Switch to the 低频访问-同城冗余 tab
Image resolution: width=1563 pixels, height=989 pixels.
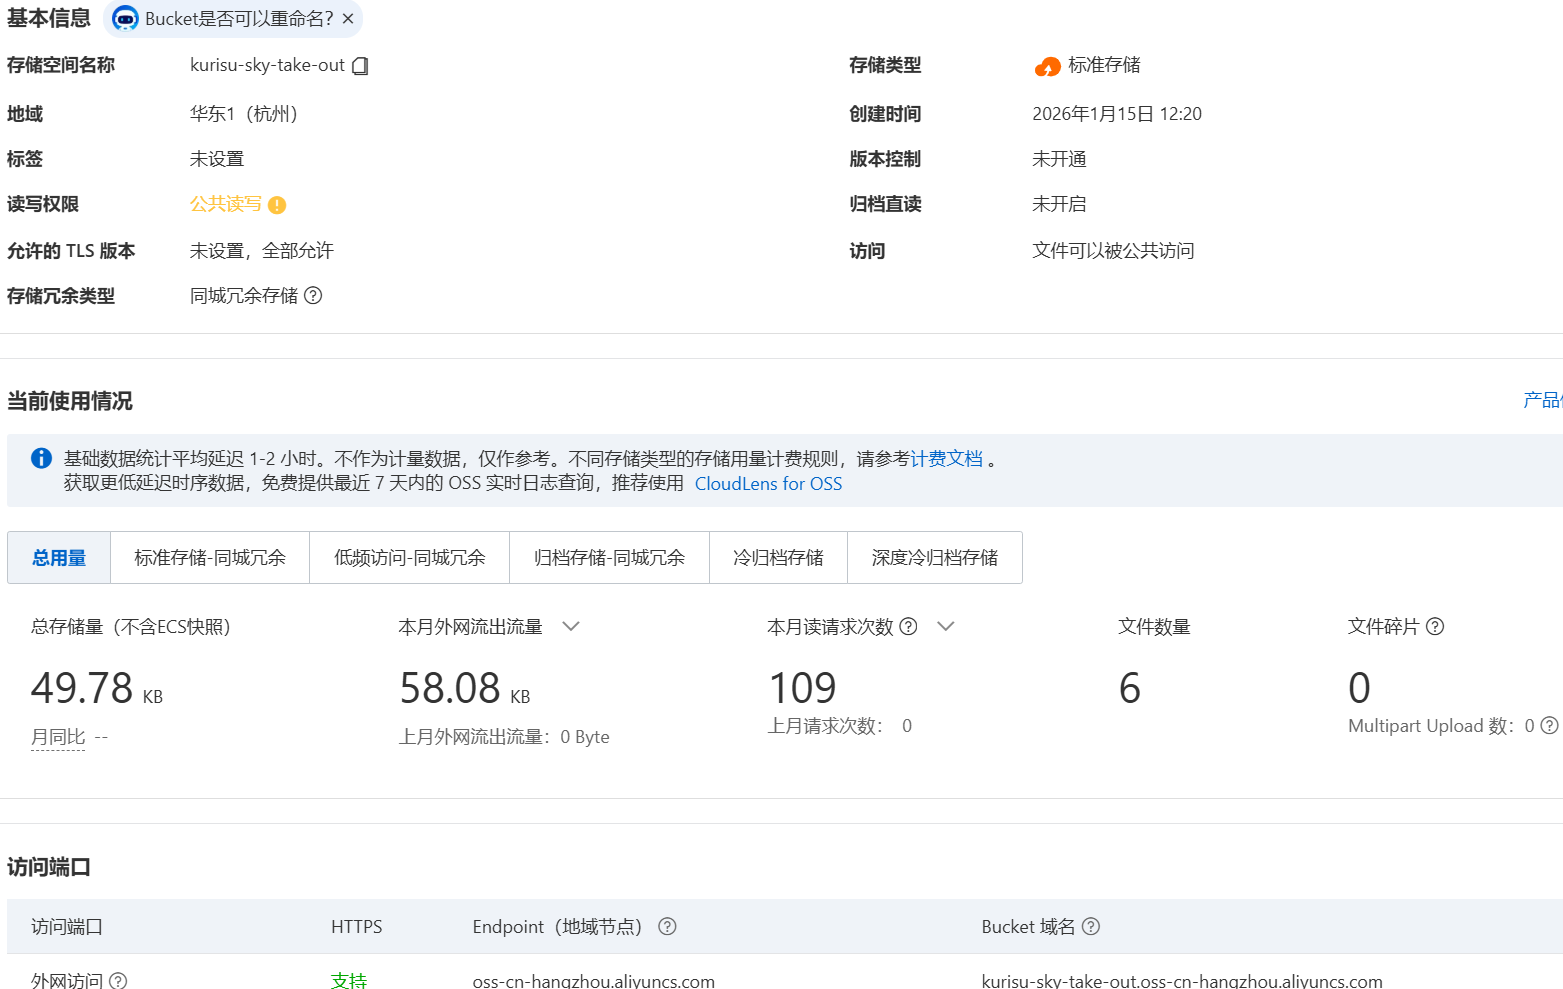[410, 558]
